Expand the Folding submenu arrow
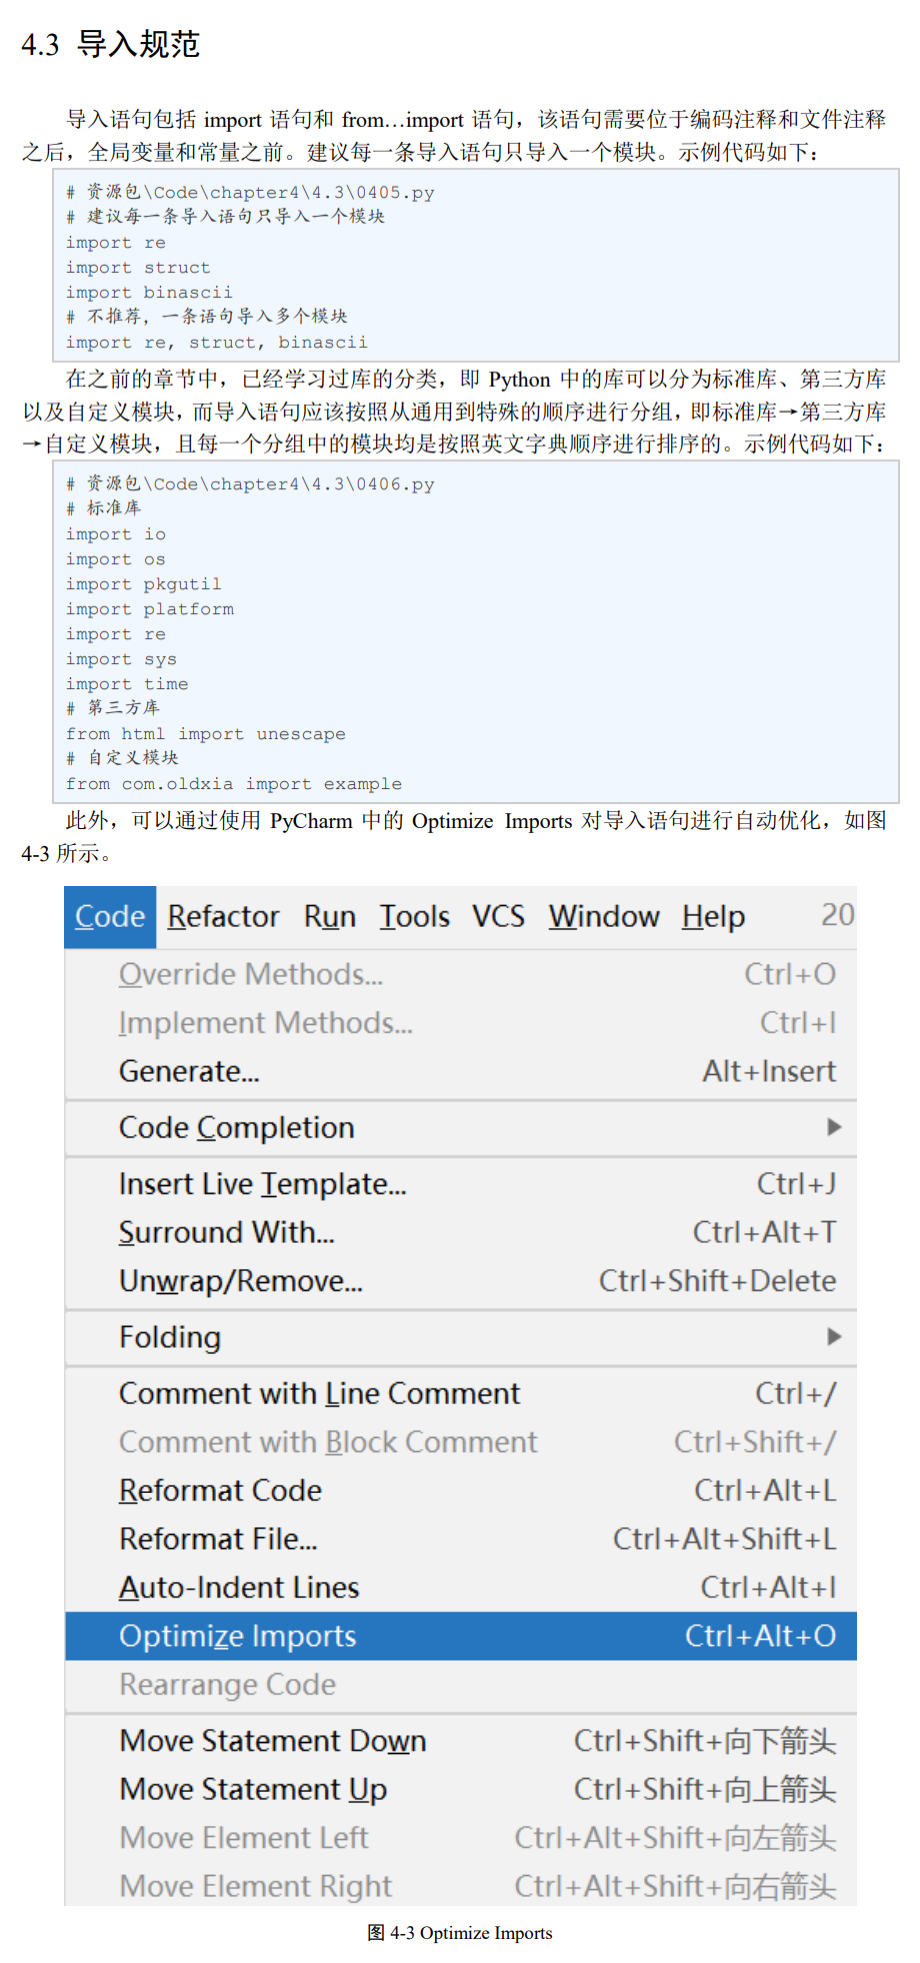 click(x=834, y=1337)
